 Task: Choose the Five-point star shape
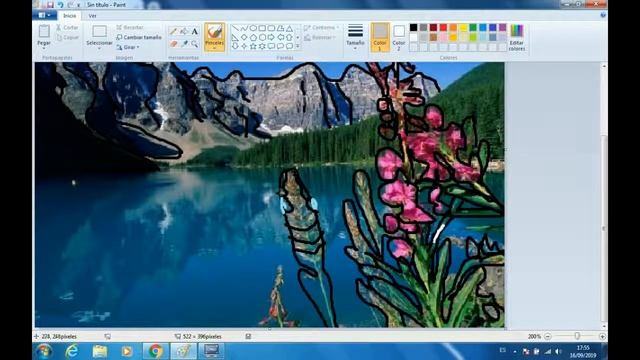click(x=253, y=46)
